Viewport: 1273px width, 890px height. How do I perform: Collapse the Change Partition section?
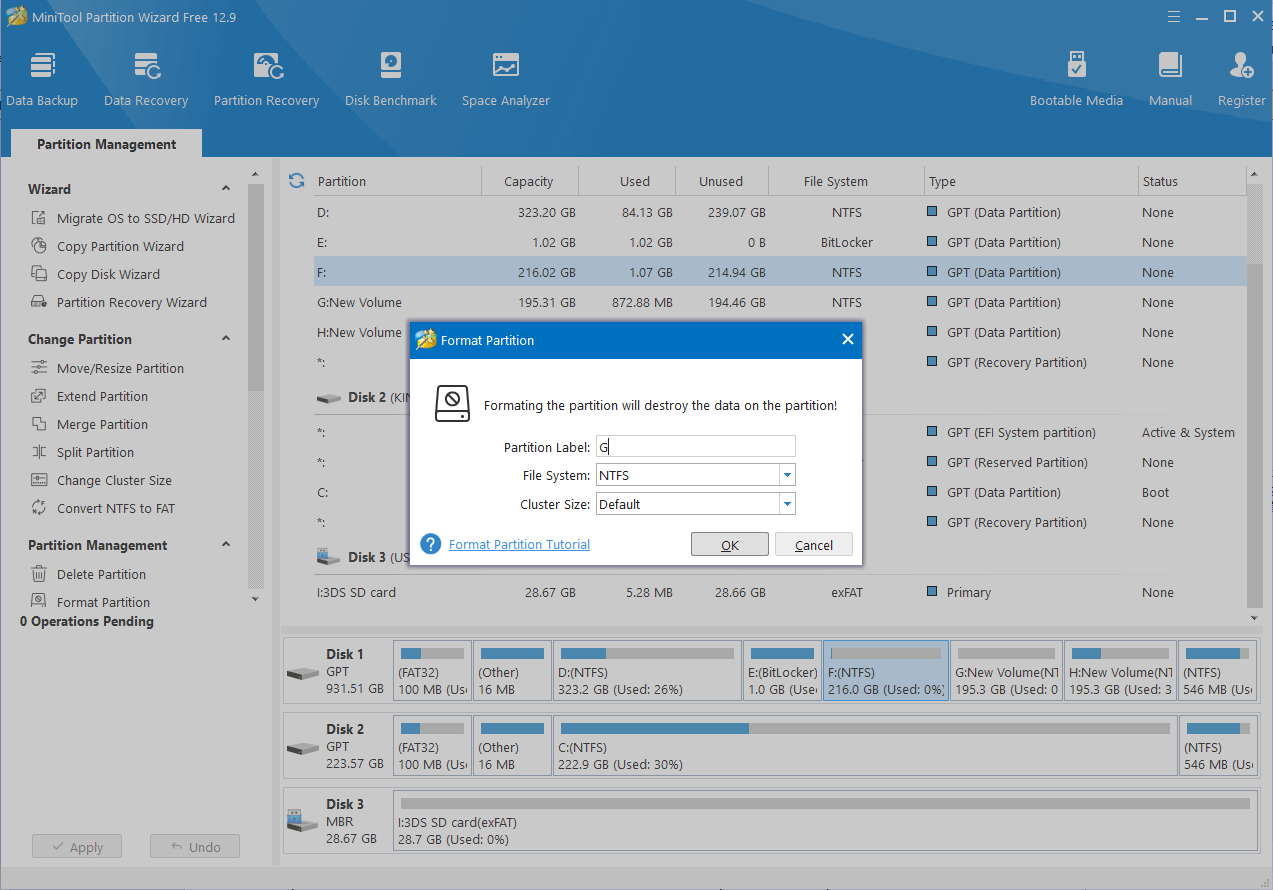(x=226, y=339)
